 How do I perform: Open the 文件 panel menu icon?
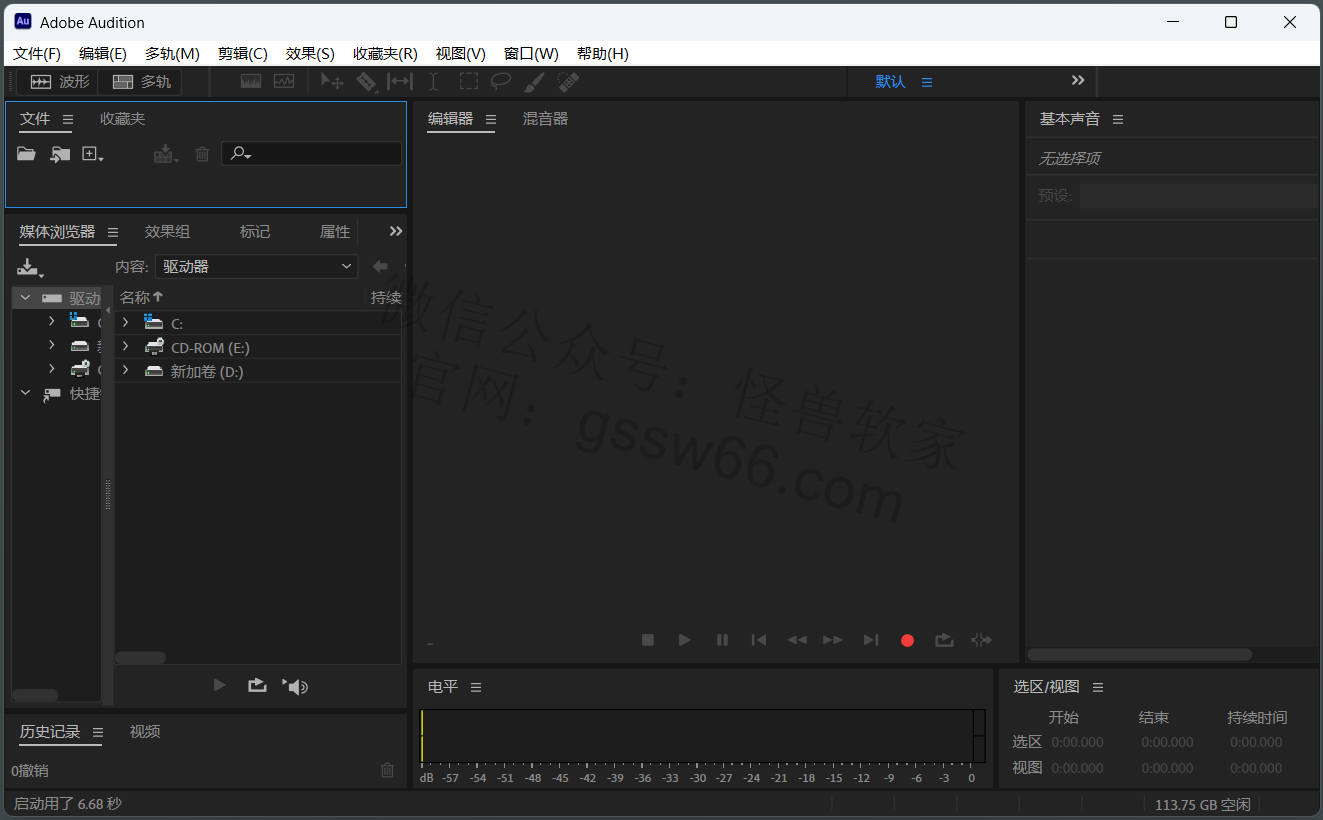coord(68,119)
